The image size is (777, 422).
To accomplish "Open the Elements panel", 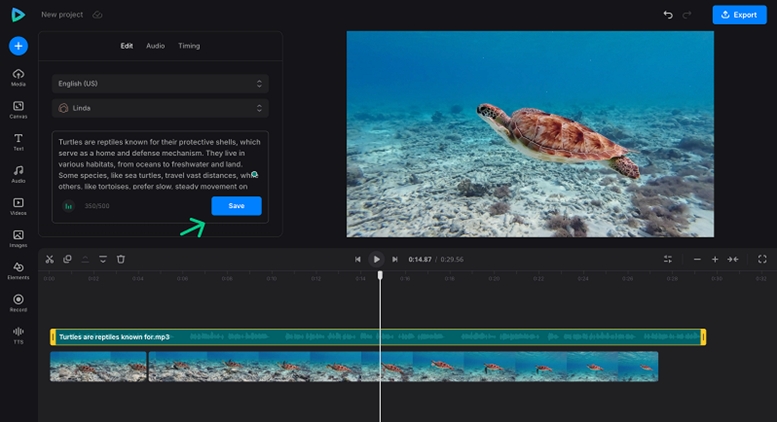I will click(18, 269).
